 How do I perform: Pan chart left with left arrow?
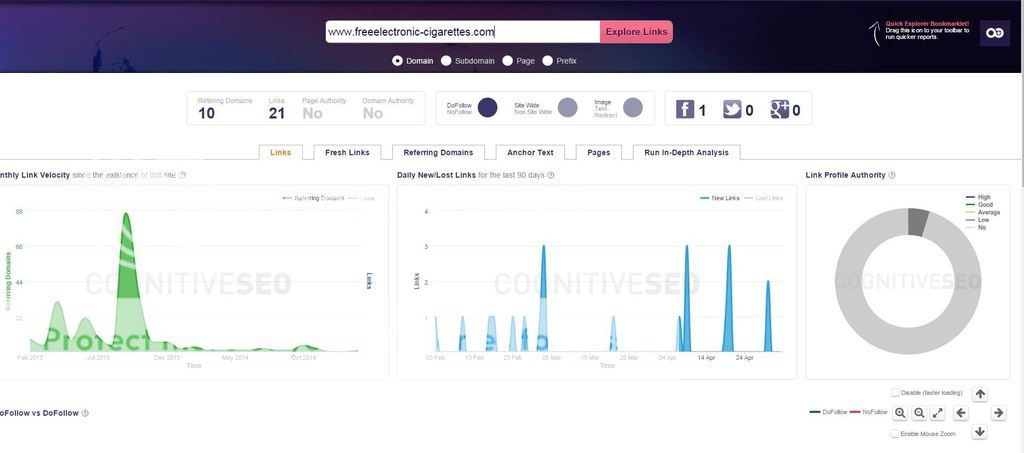coord(961,413)
